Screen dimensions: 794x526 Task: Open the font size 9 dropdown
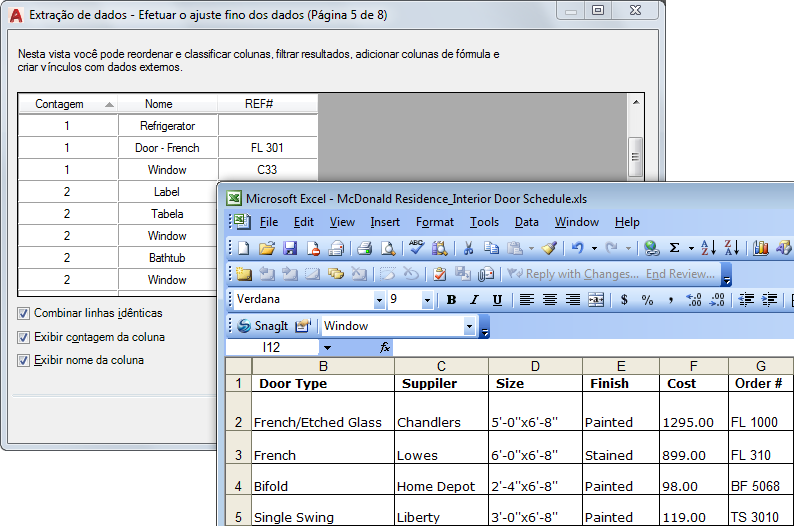click(427, 300)
